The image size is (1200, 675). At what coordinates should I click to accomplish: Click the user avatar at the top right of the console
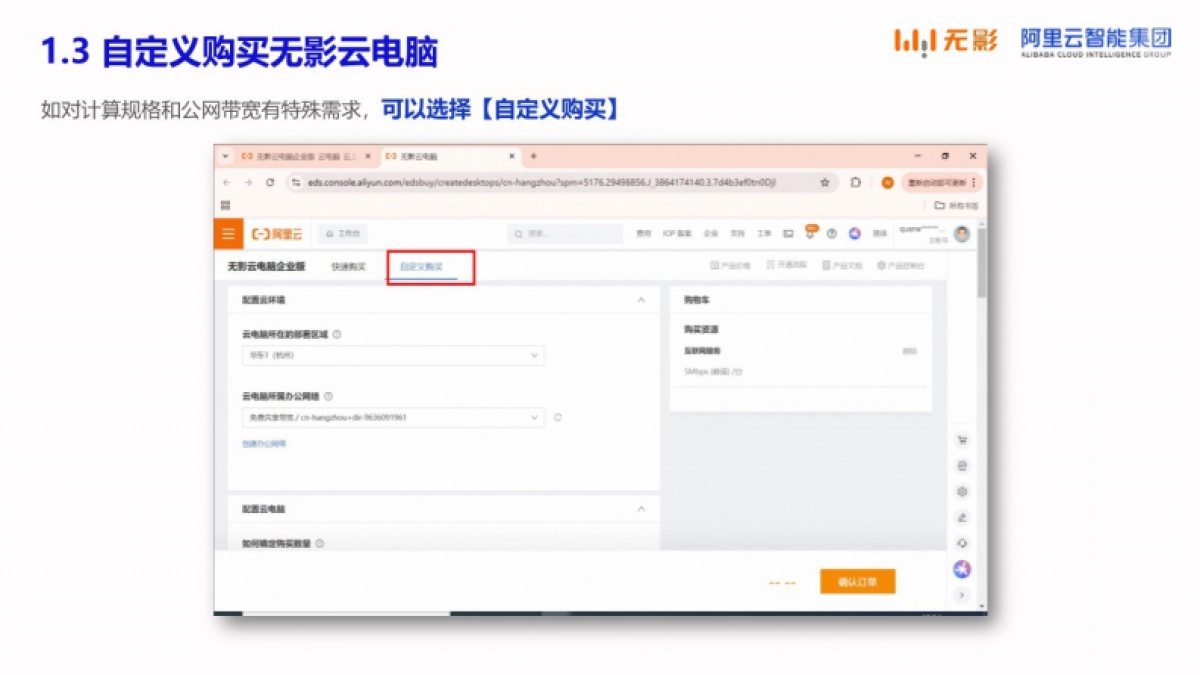[x=962, y=233]
